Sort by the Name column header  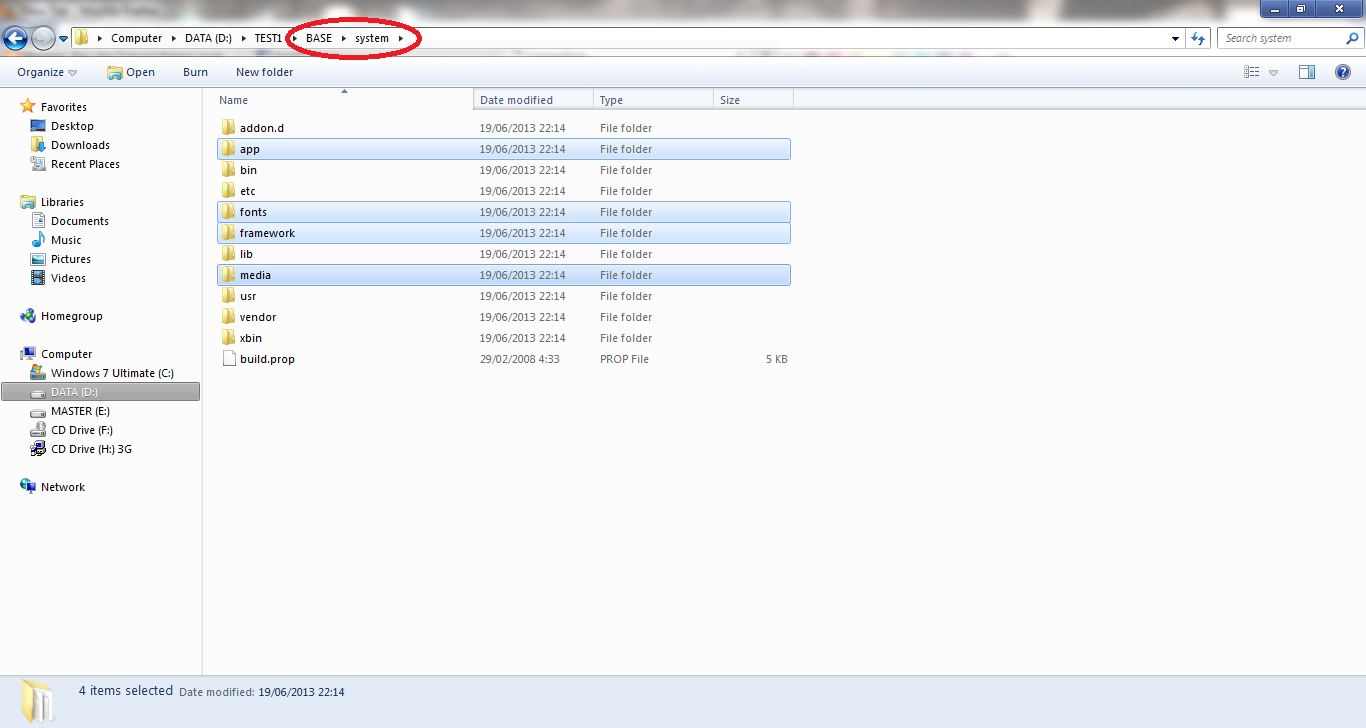(344, 100)
